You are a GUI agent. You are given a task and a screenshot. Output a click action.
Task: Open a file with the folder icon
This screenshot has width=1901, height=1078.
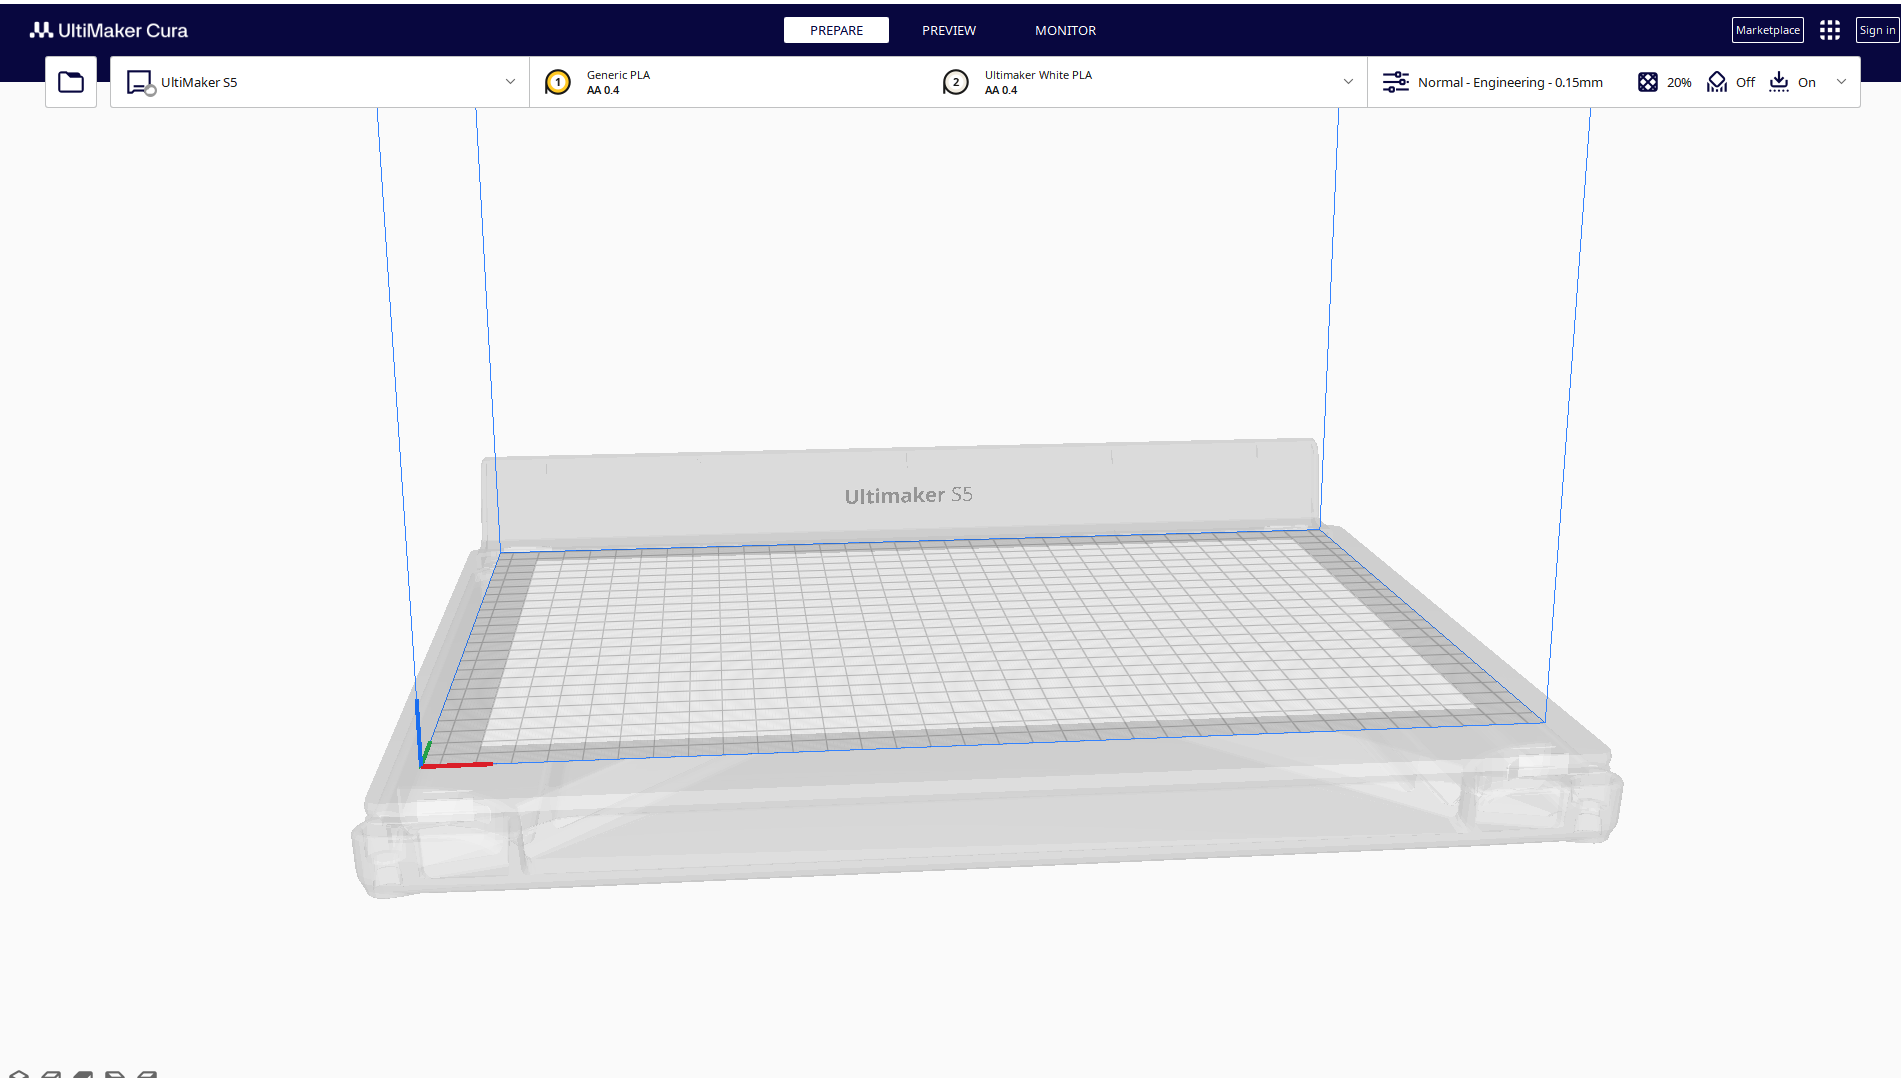[x=71, y=82]
